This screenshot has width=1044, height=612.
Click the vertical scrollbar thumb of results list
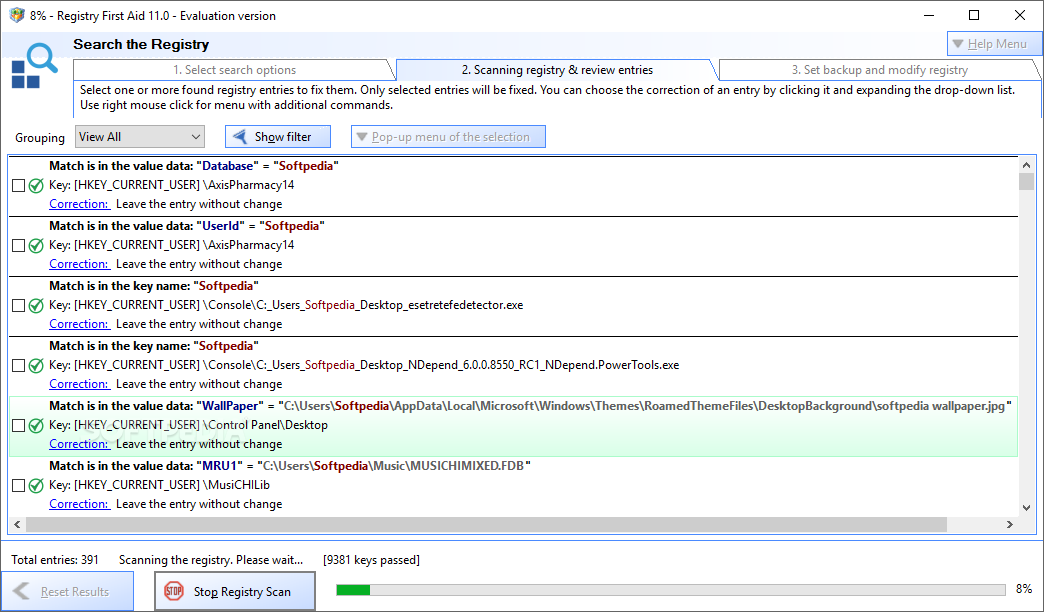tap(1026, 181)
